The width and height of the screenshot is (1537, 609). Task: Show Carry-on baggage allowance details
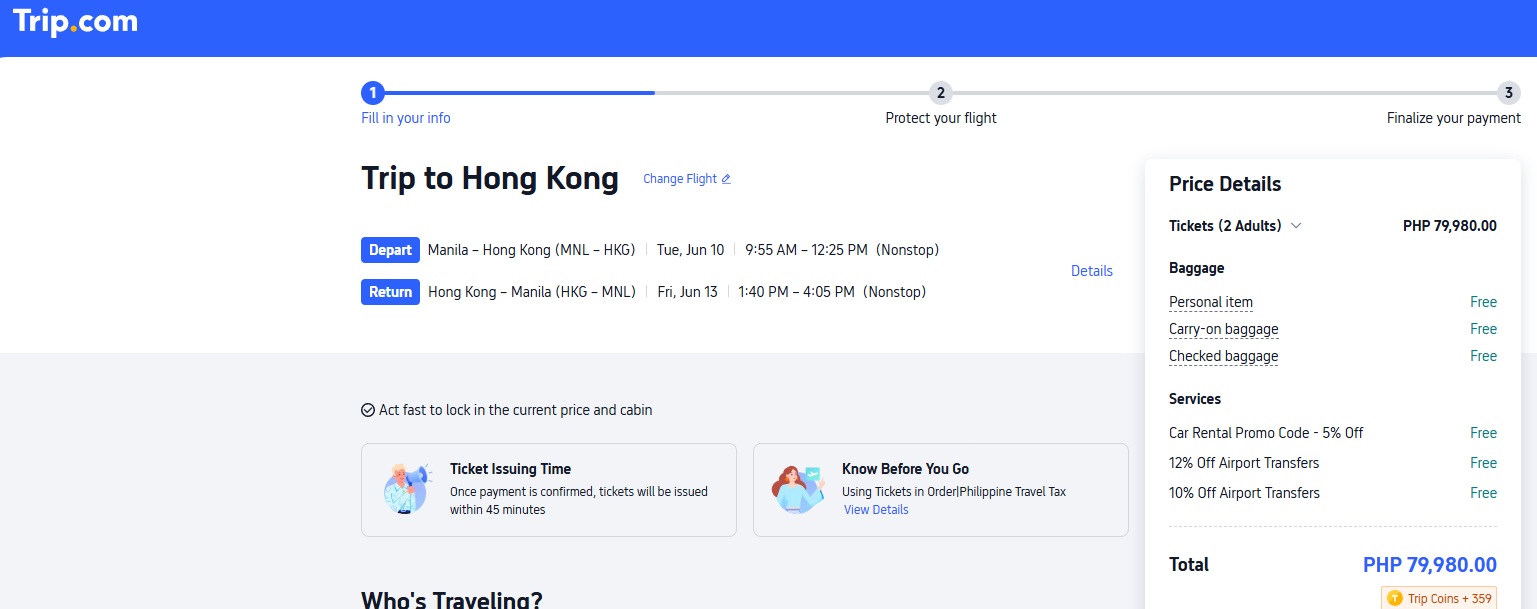(1223, 329)
